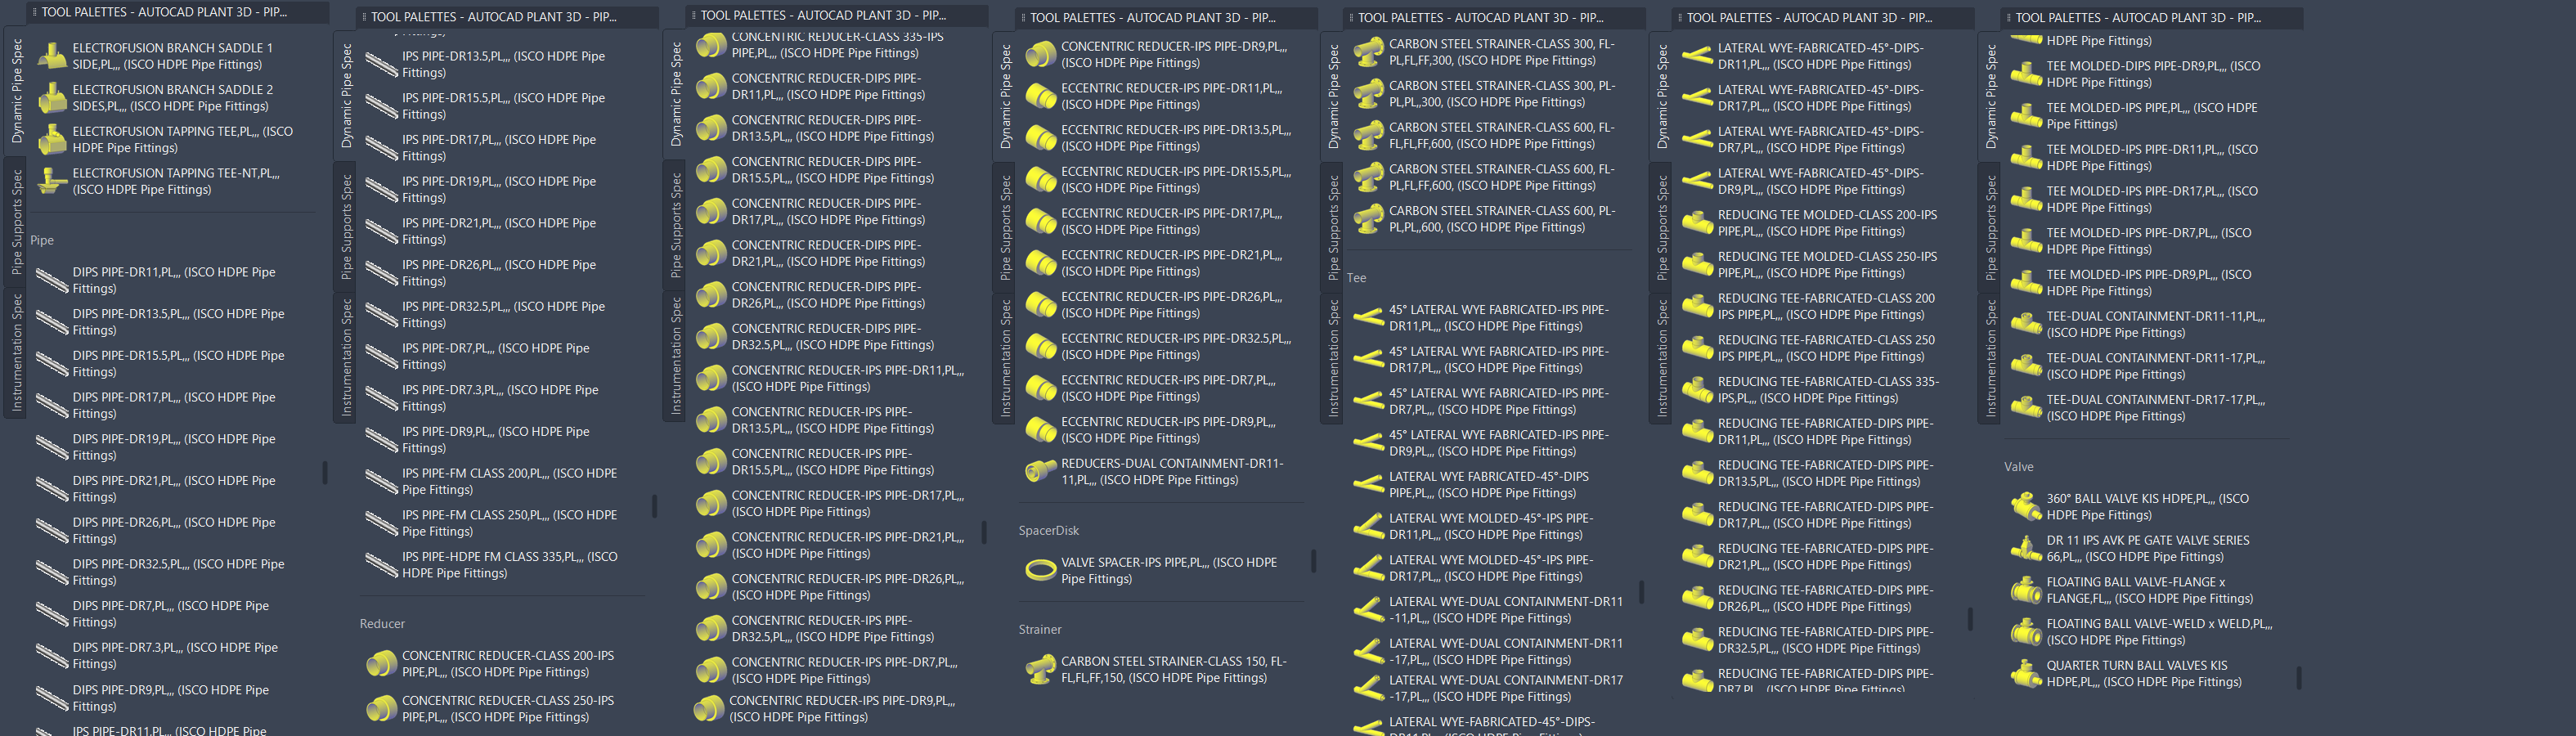Pick Eccentric Reducer-IPS Pipe-DR26 icon
The height and width of the screenshot is (736, 2576).
[1041, 305]
